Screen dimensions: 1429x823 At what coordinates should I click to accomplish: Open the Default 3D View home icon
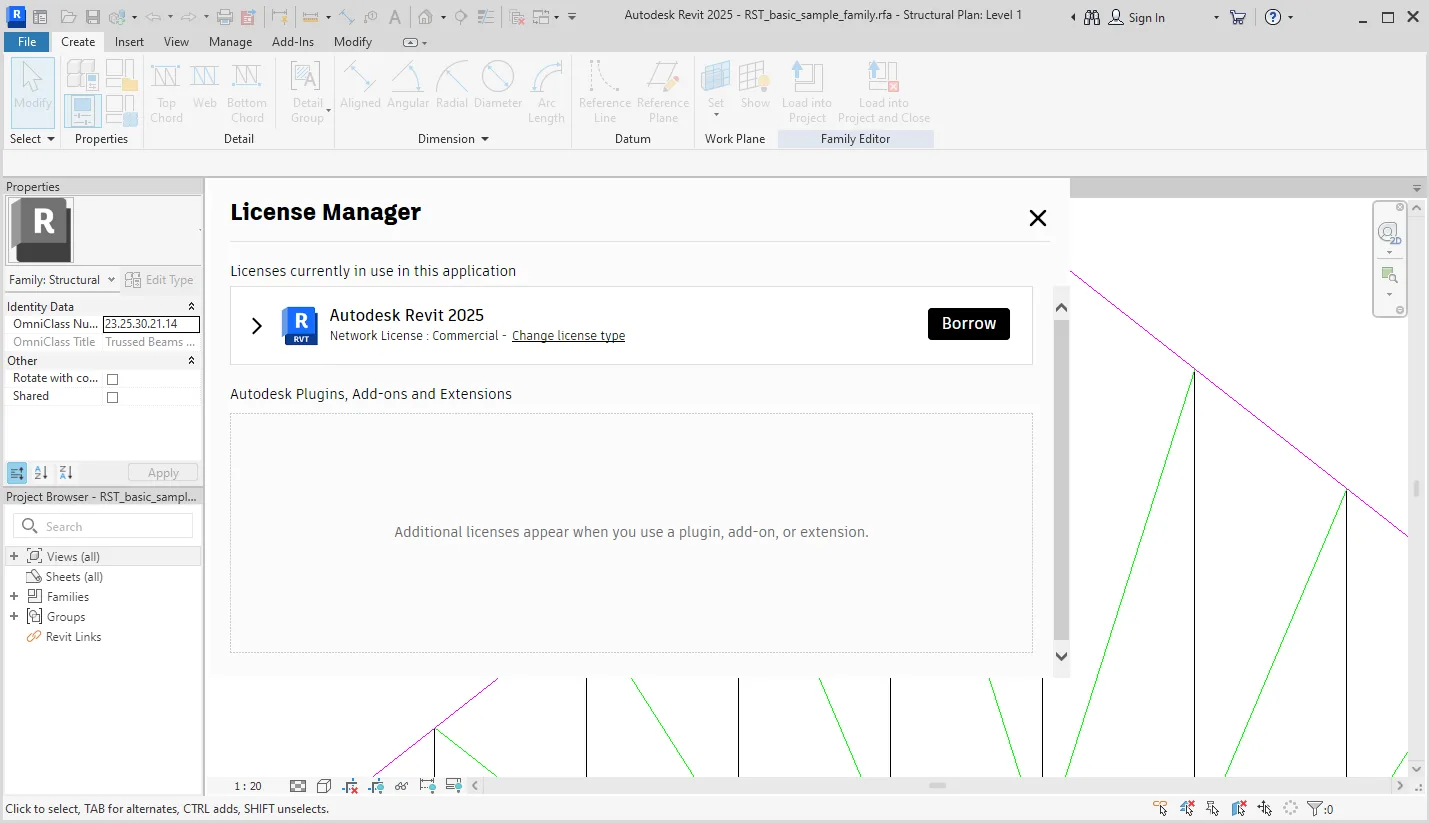coord(425,17)
